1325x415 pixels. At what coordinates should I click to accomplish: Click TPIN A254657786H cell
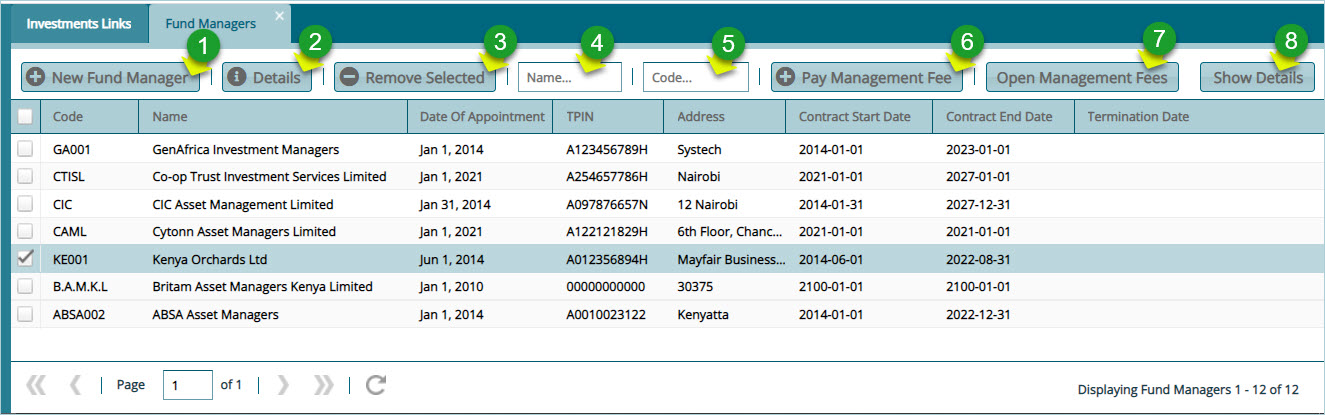point(608,177)
